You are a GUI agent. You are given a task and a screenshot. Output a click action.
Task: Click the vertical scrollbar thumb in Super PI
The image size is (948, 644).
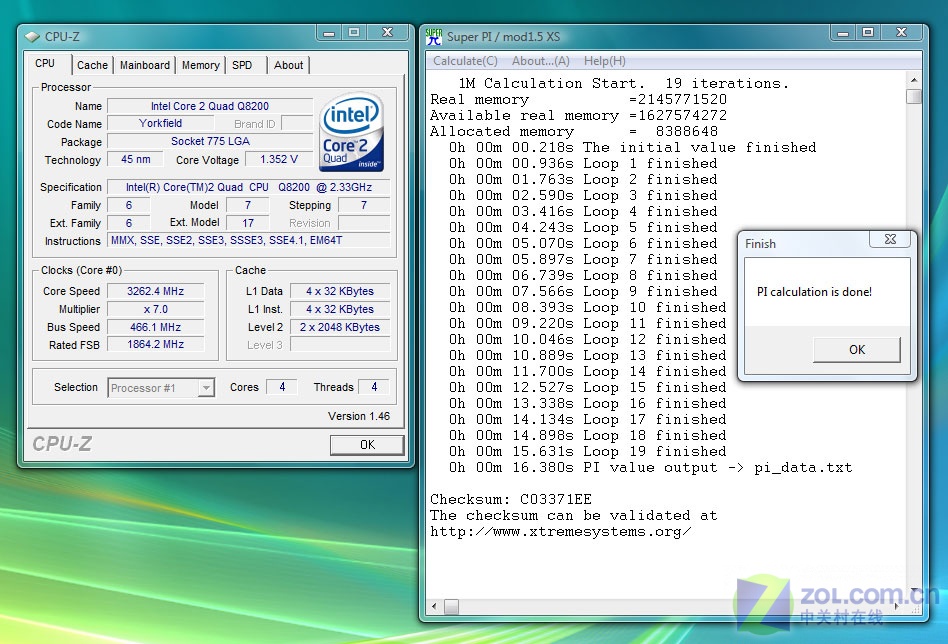tap(914, 97)
